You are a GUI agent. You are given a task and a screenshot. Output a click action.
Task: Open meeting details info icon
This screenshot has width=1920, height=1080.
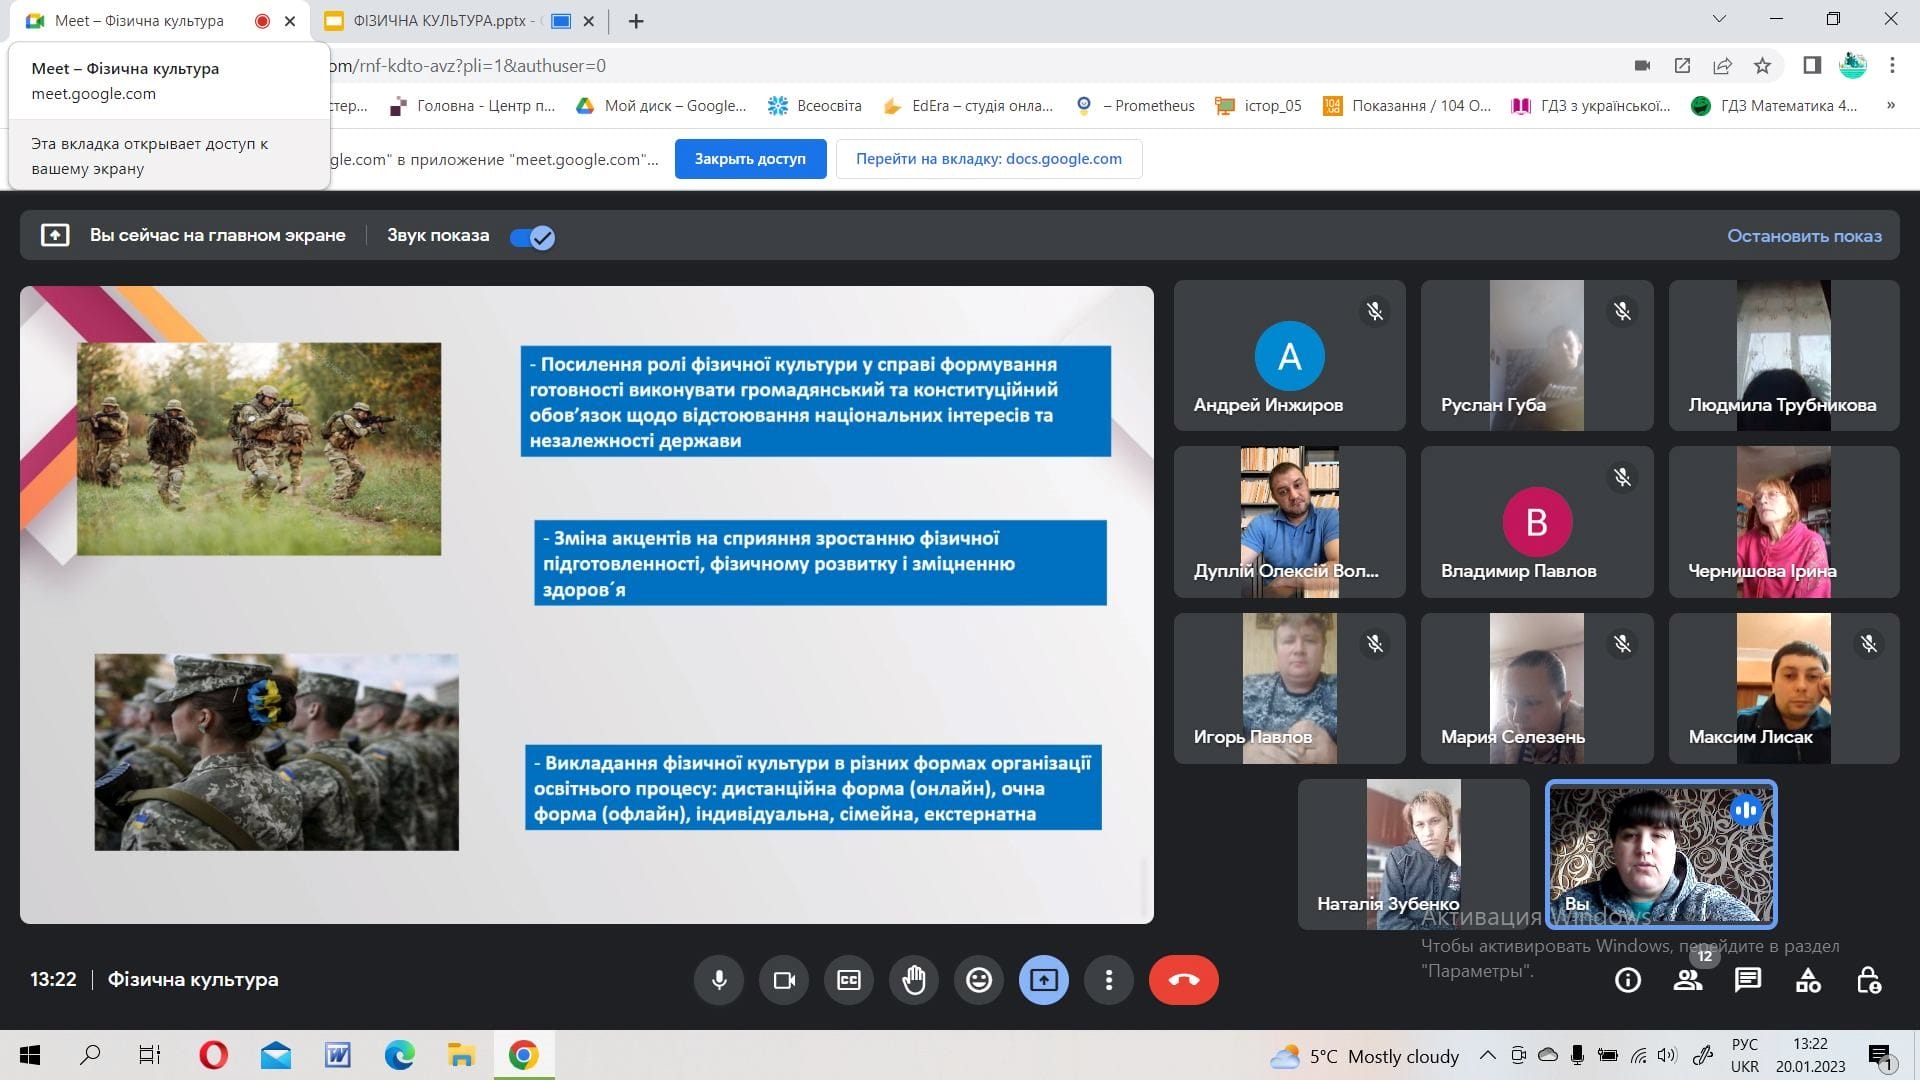(x=1628, y=980)
